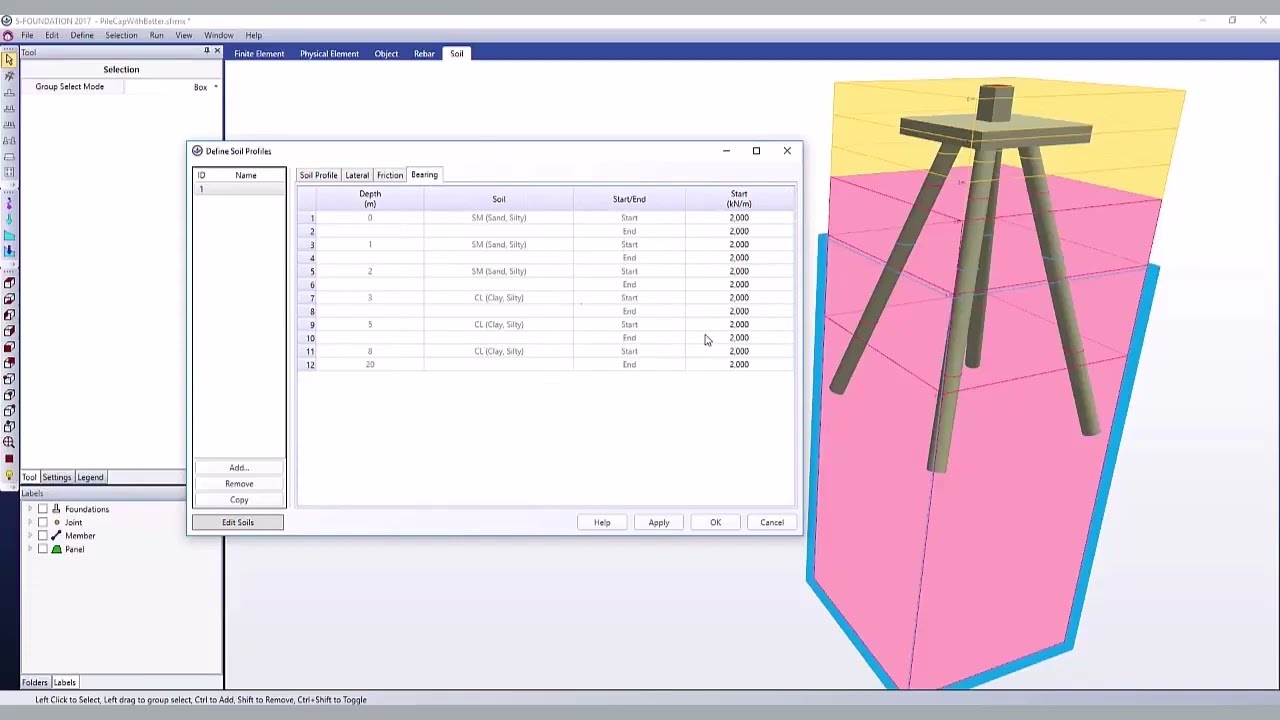Switch to the Physical Element tab
The height and width of the screenshot is (720, 1280).
tap(329, 53)
